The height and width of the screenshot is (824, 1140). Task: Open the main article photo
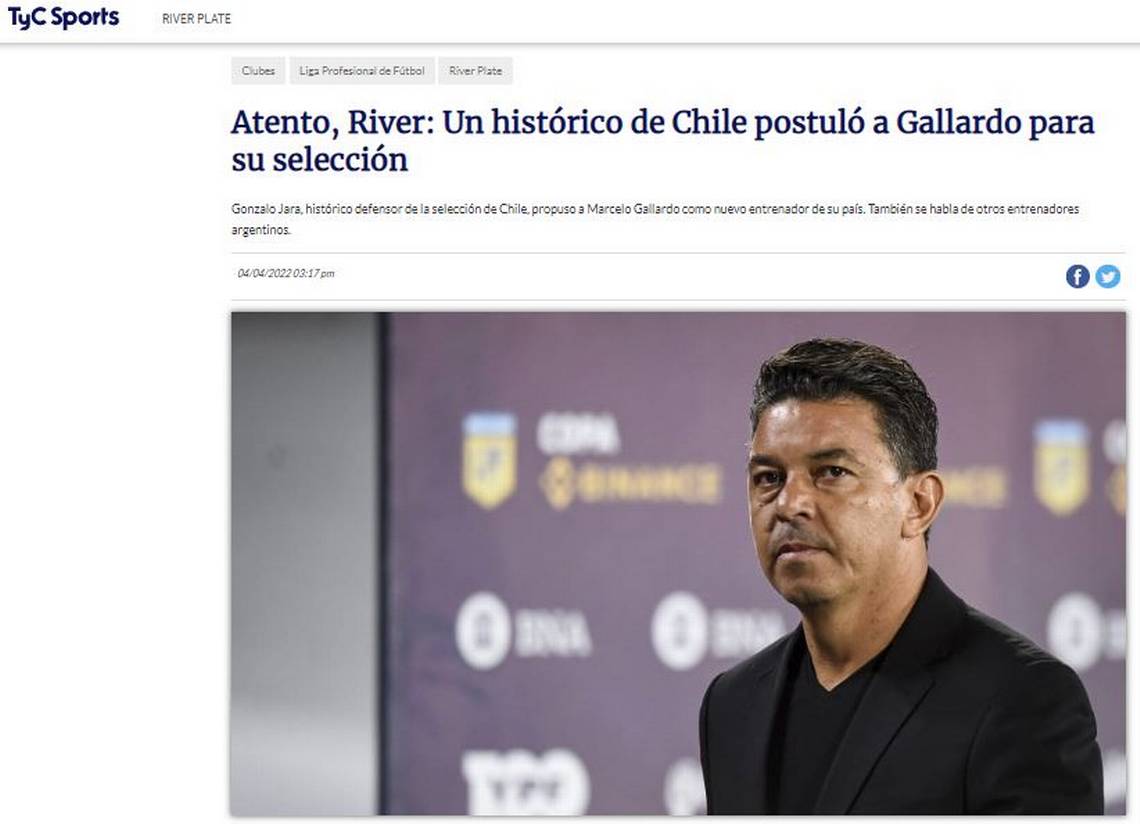[678, 563]
